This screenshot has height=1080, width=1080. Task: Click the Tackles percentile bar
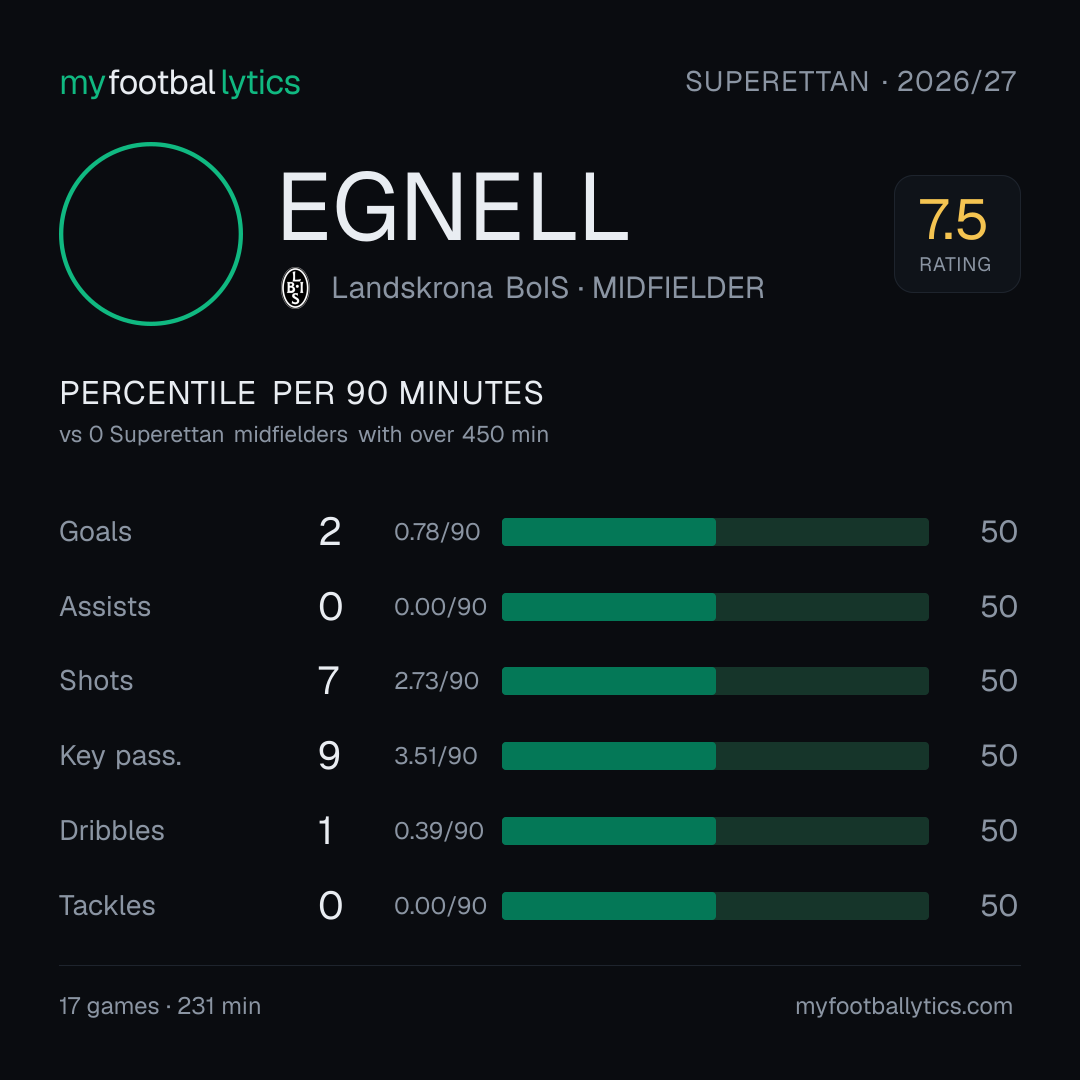pyautogui.click(x=715, y=906)
